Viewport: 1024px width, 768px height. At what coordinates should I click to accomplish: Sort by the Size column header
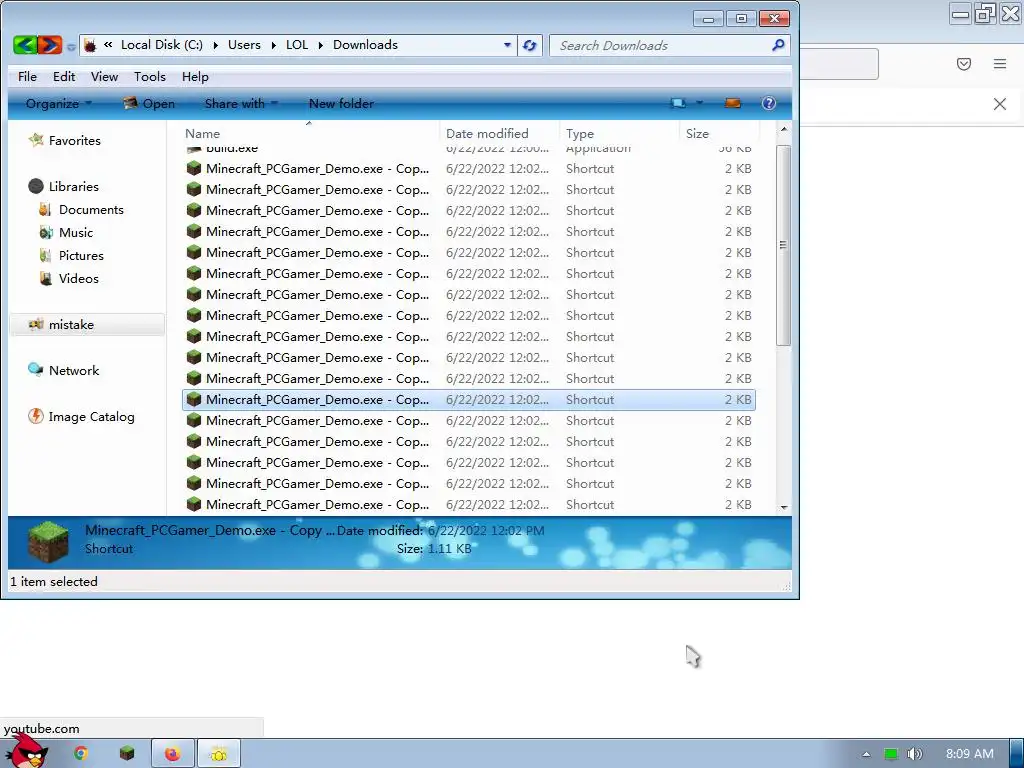point(718,133)
